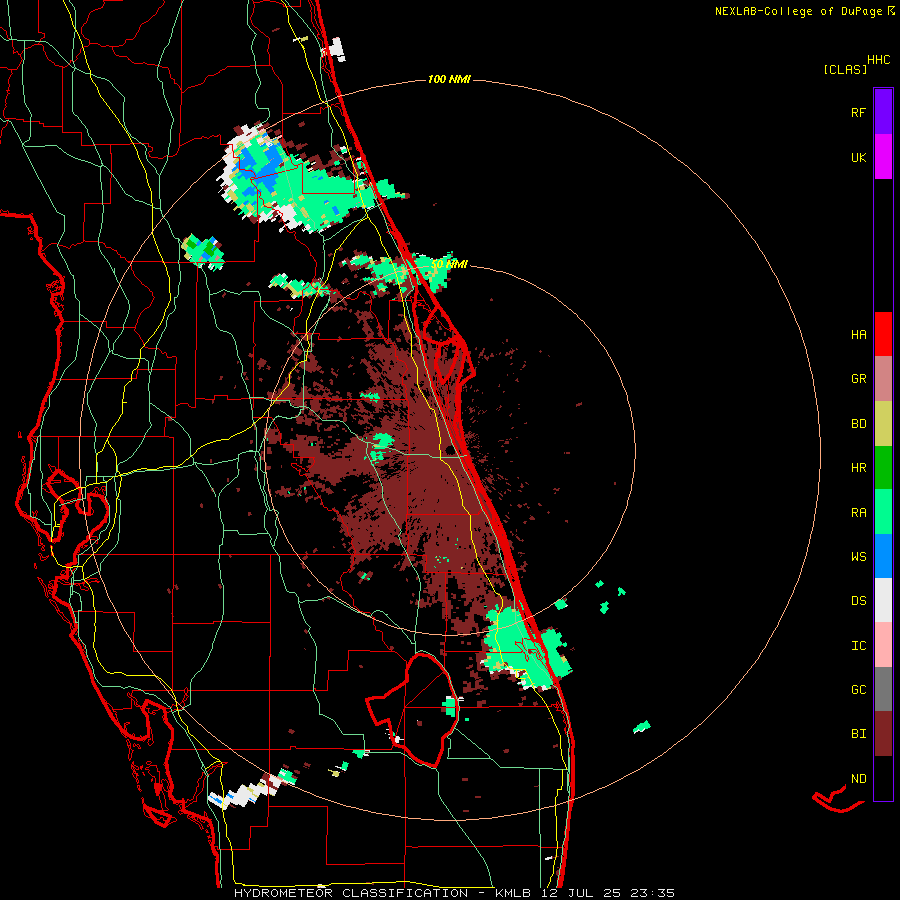Click the 'IC' legend label
900x900 pixels.
[858, 646]
